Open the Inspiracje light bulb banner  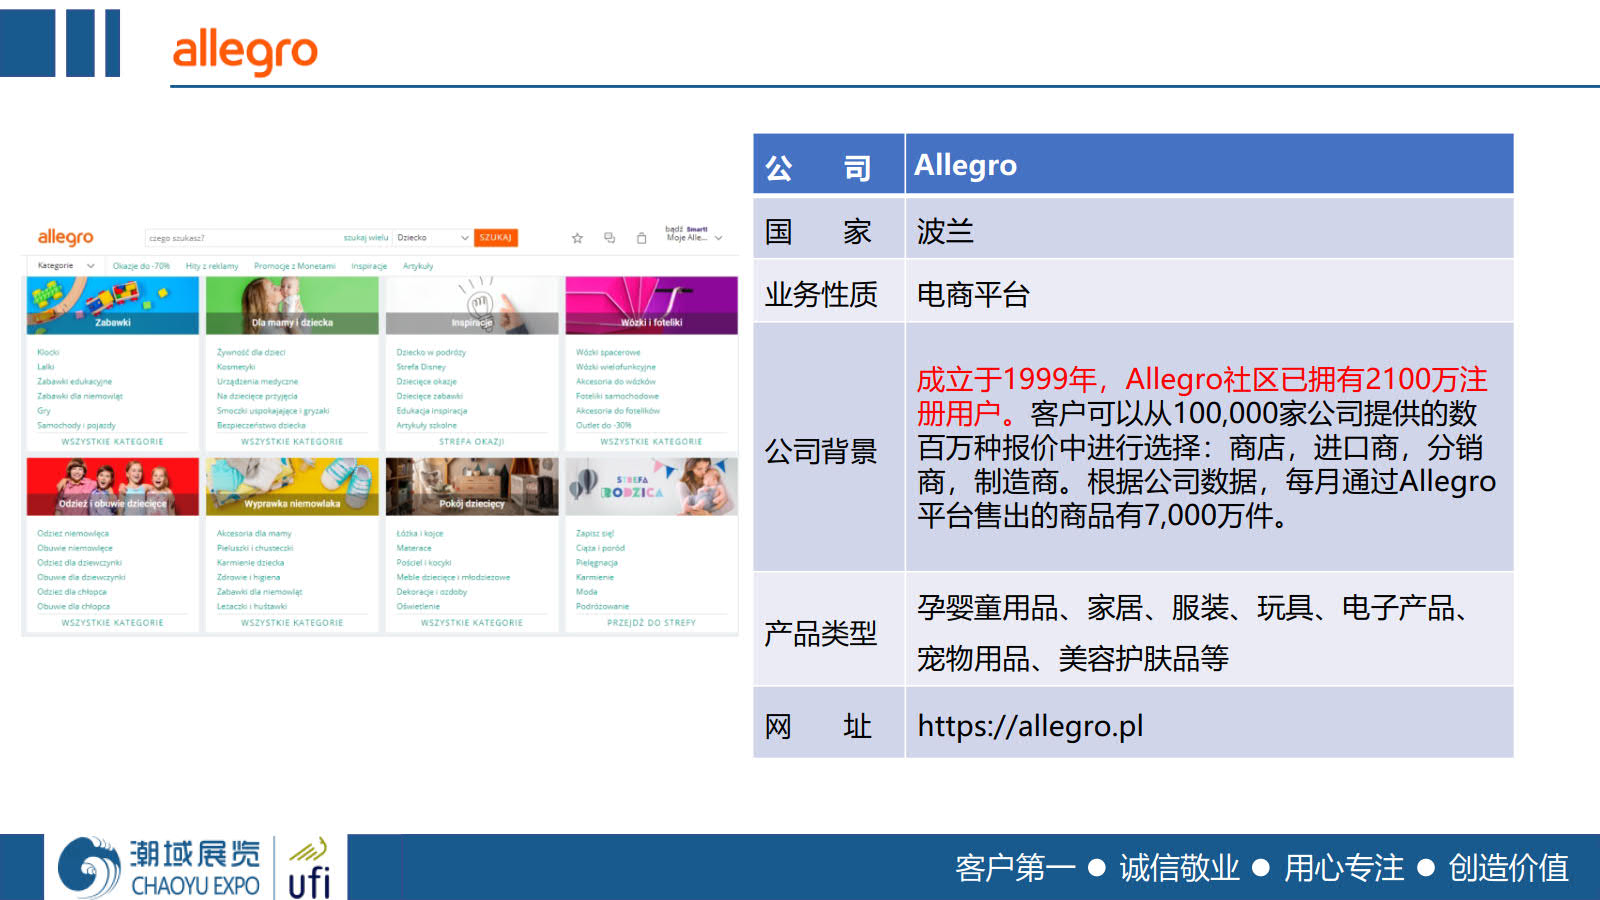[x=472, y=305]
